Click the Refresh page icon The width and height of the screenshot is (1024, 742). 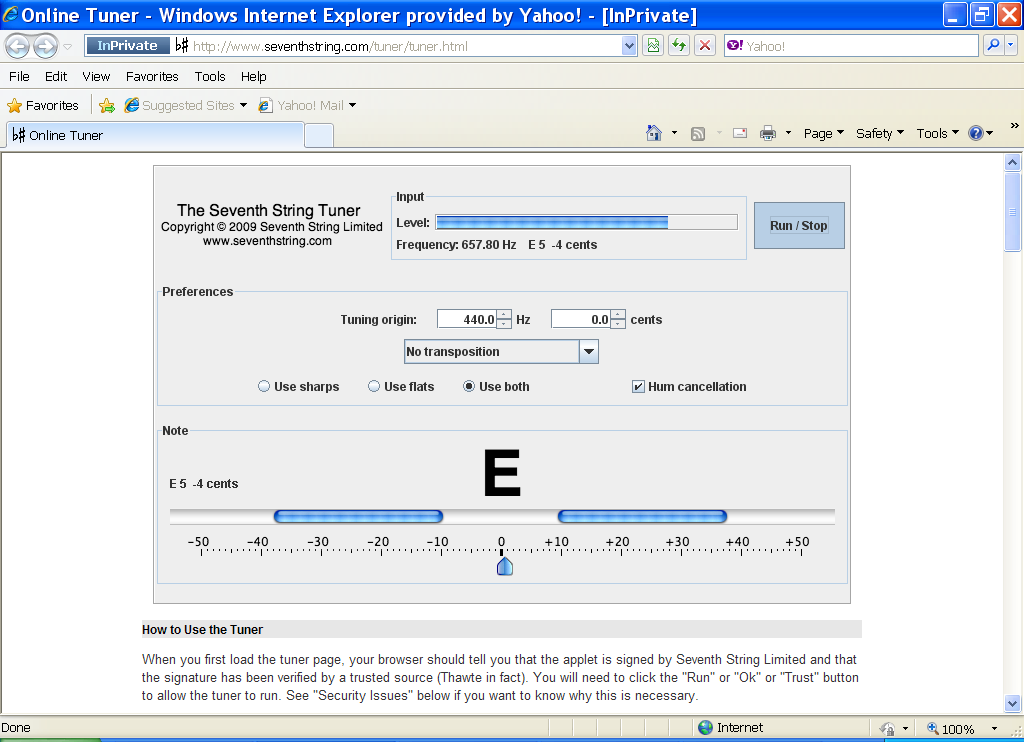tap(679, 46)
